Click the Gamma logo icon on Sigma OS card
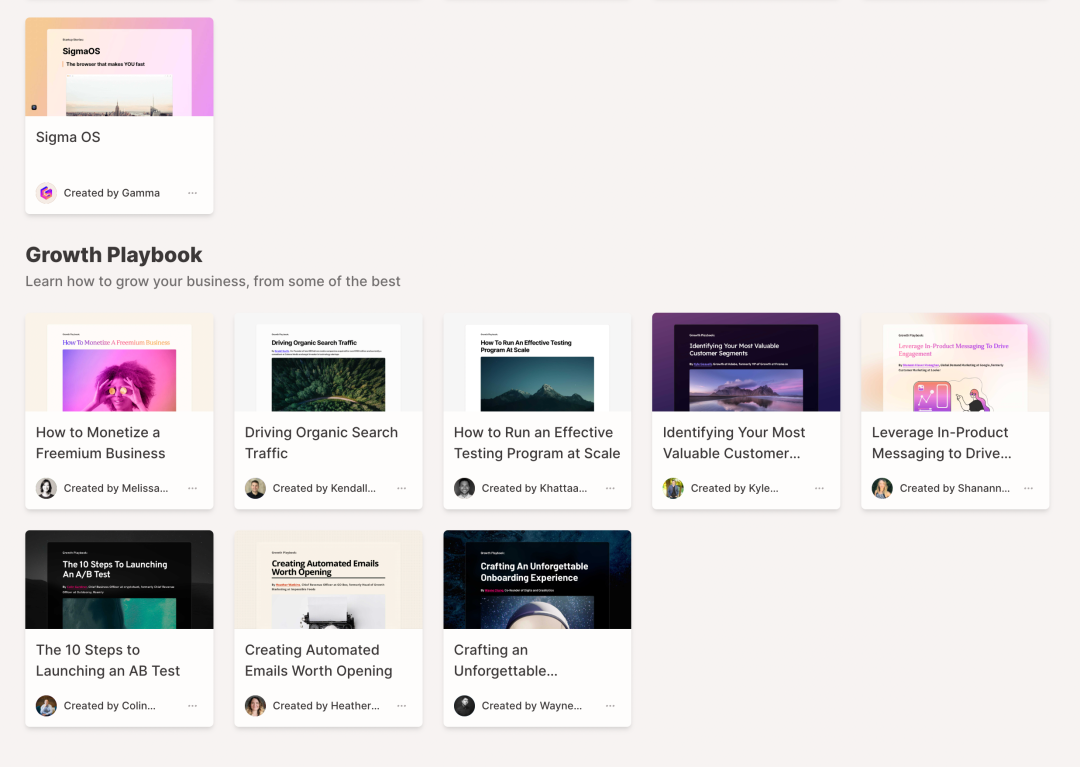The height and width of the screenshot is (767, 1080). pos(46,193)
